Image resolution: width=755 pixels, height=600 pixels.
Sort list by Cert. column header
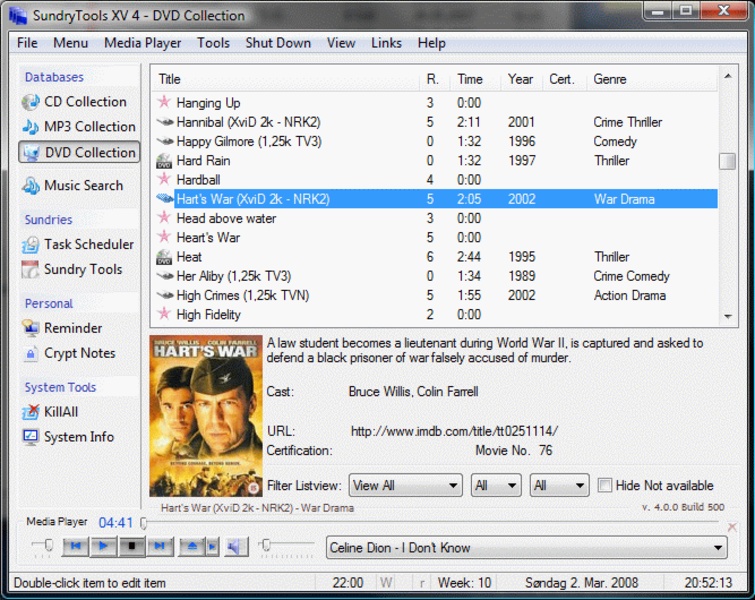coord(565,79)
